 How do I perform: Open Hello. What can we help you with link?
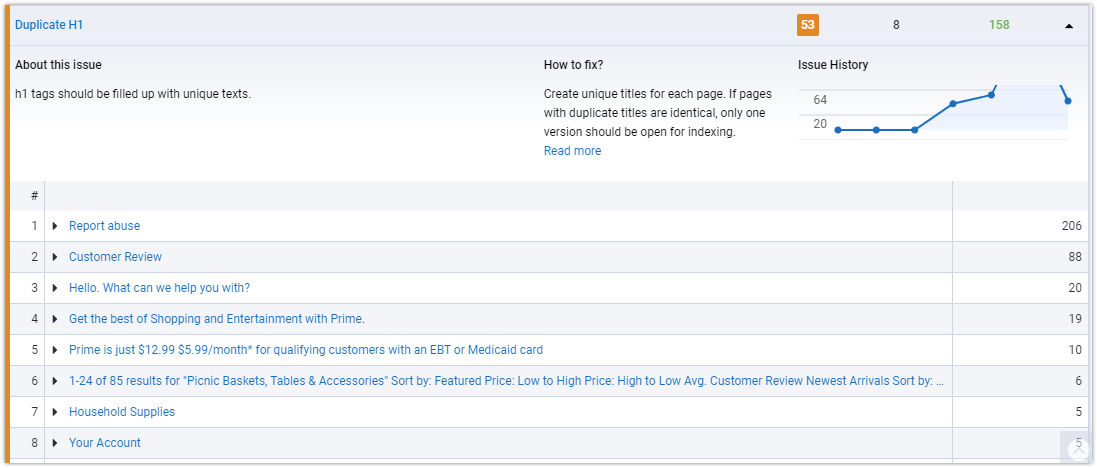pos(160,288)
